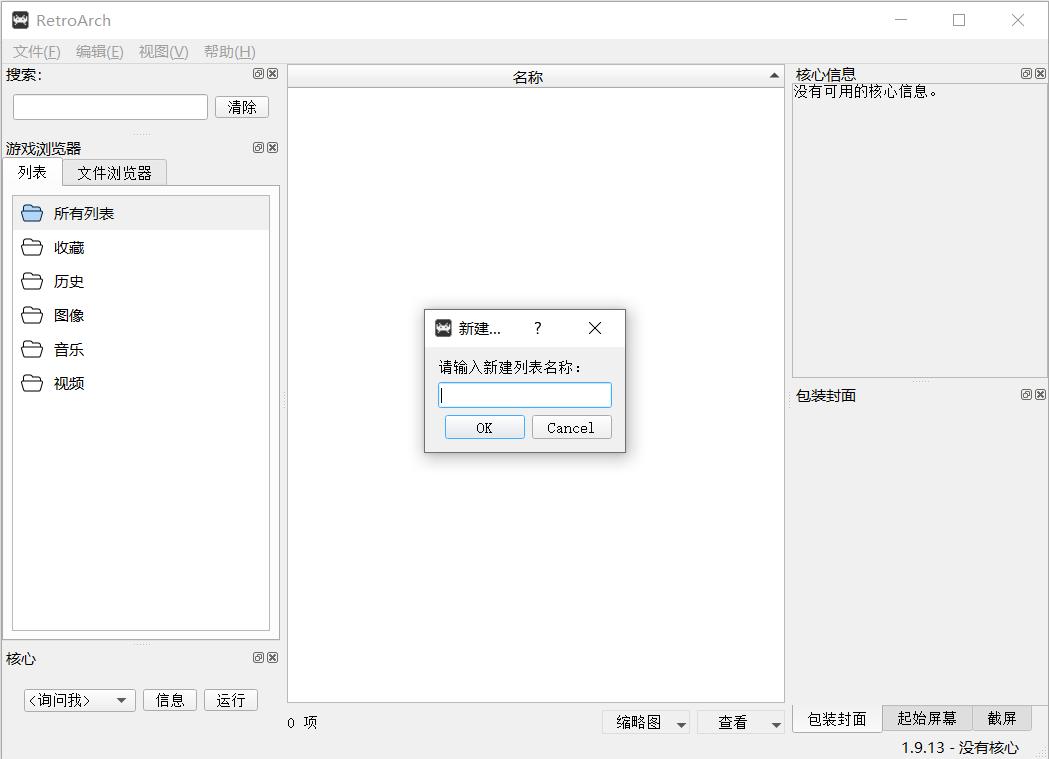Viewport: 1049px width, 759px height.
Task: Close the 游戏浏览器 panel
Action: pos(272,148)
